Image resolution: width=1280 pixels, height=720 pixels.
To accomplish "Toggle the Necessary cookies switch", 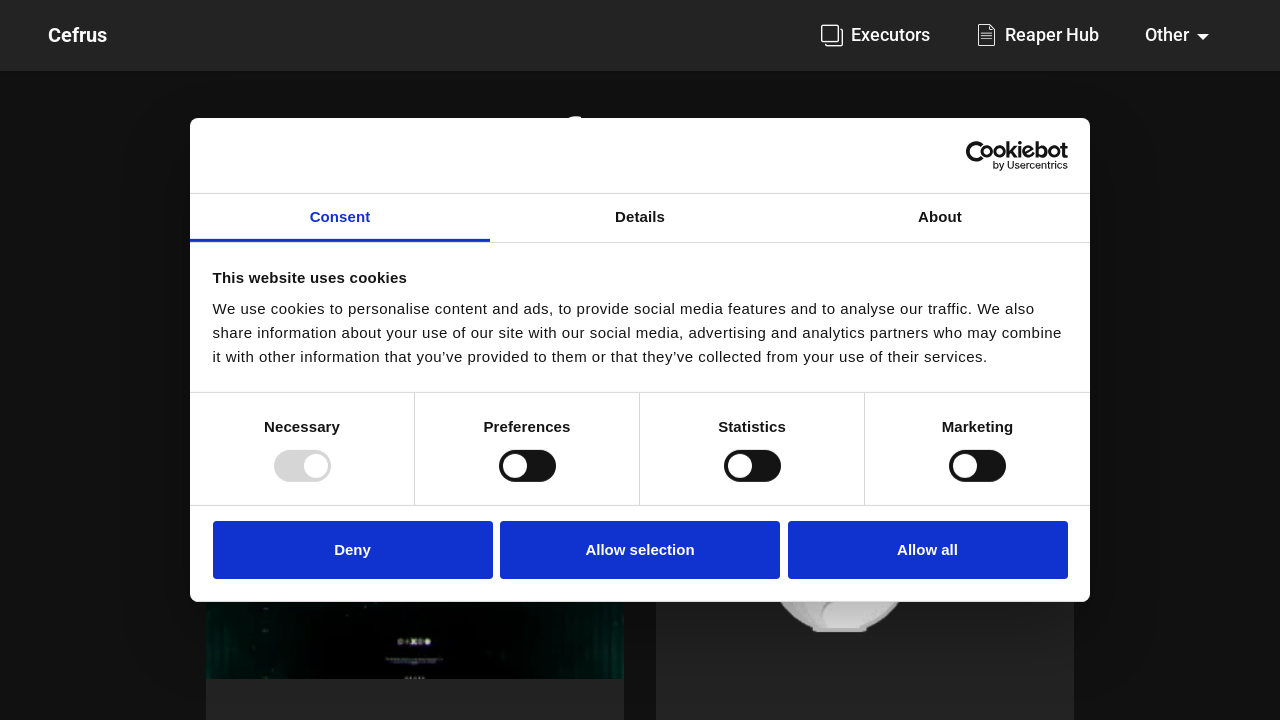I will tap(302, 466).
